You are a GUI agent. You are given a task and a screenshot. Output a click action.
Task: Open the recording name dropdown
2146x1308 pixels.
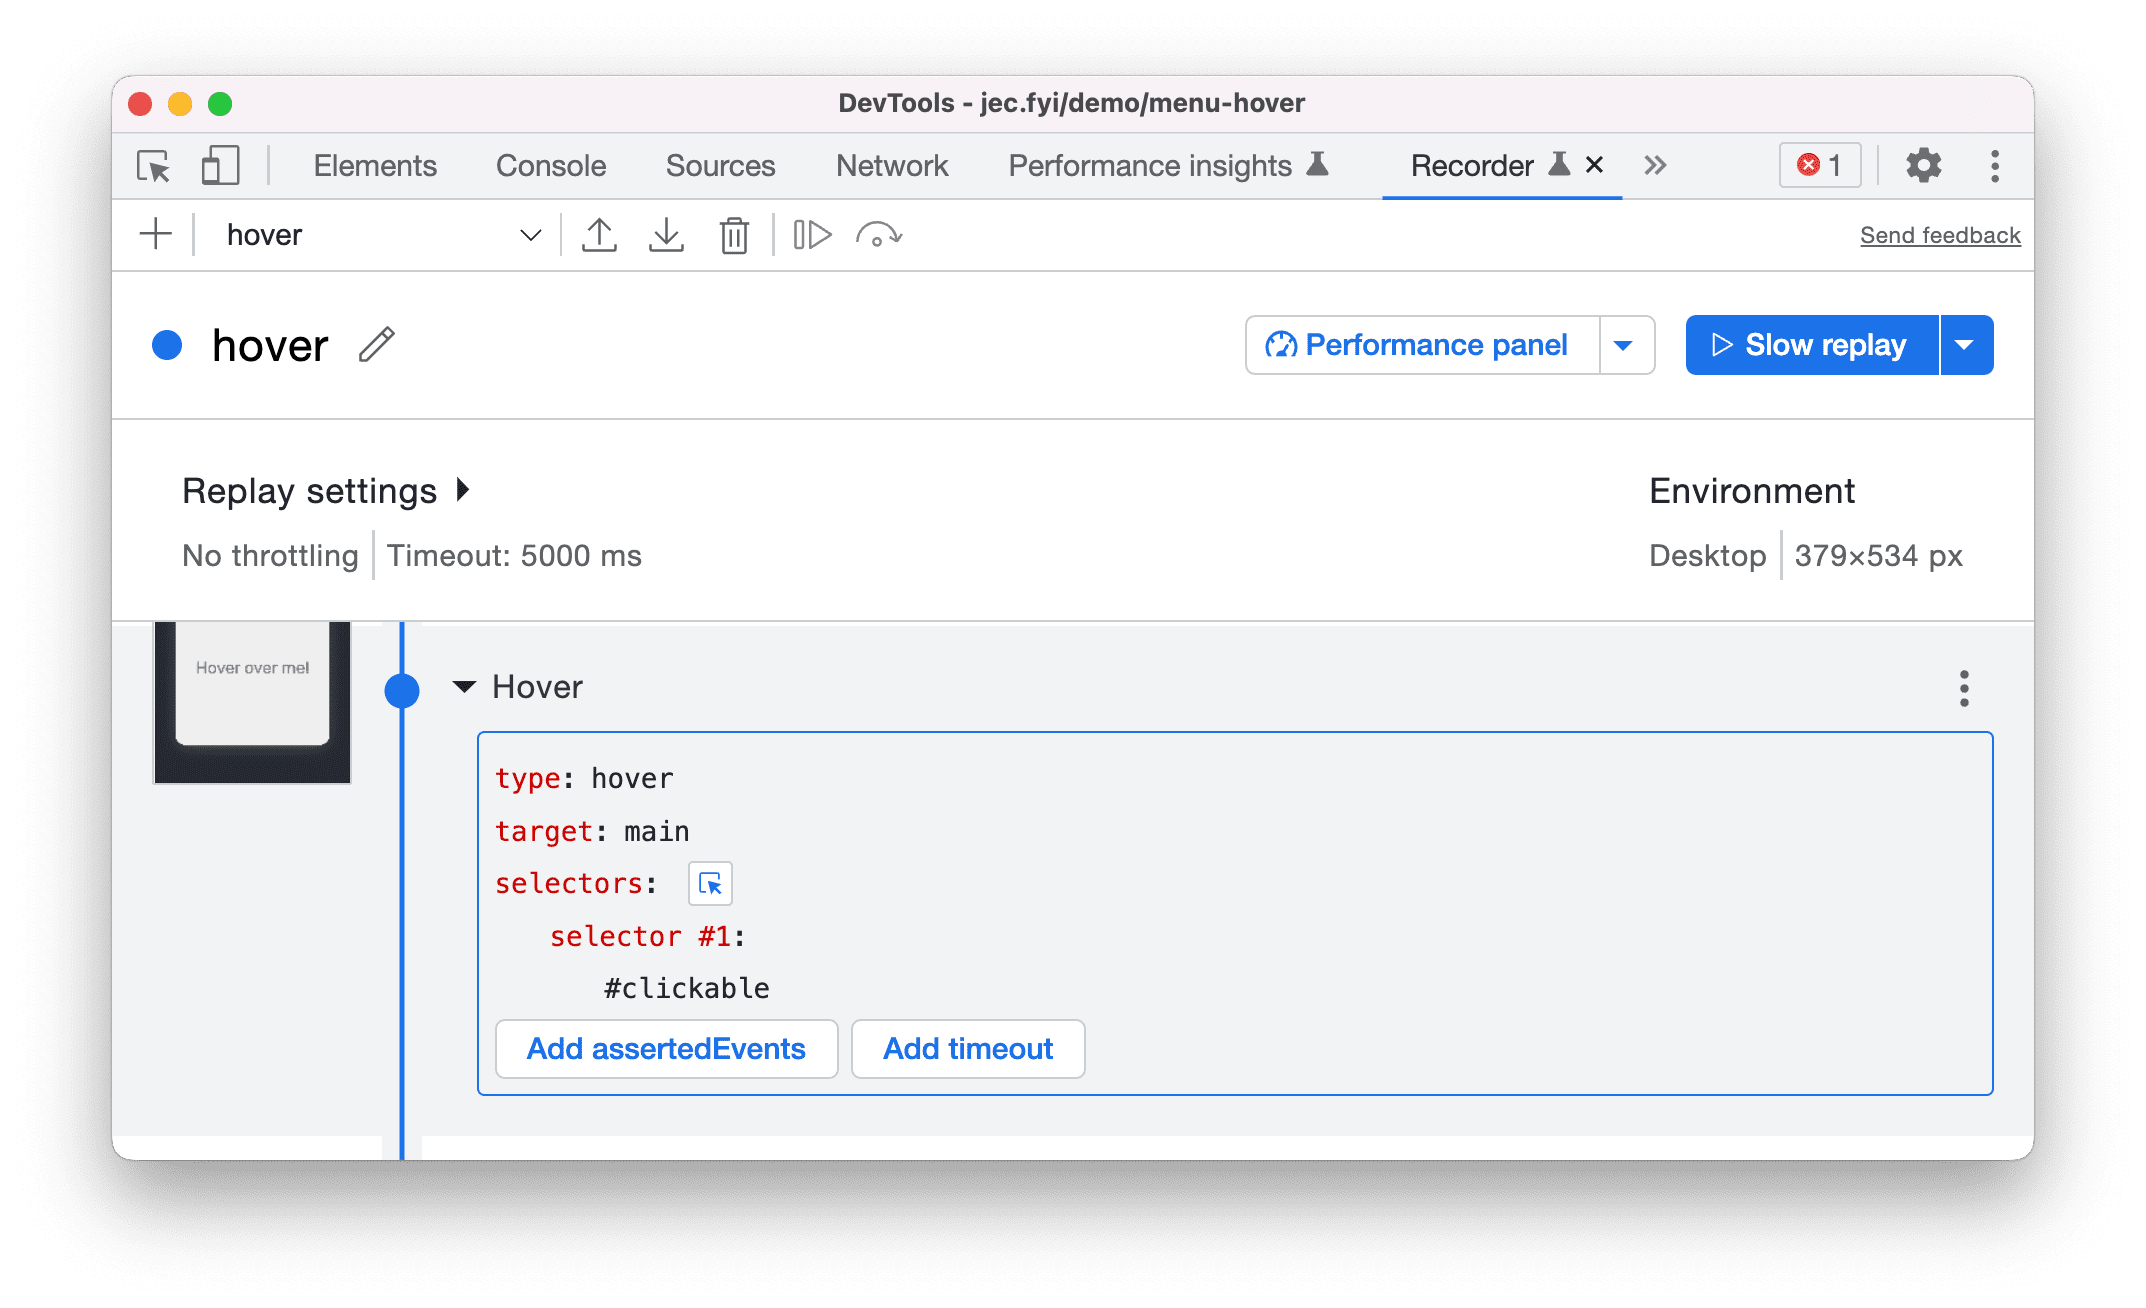pyautogui.click(x=532, y=233)
